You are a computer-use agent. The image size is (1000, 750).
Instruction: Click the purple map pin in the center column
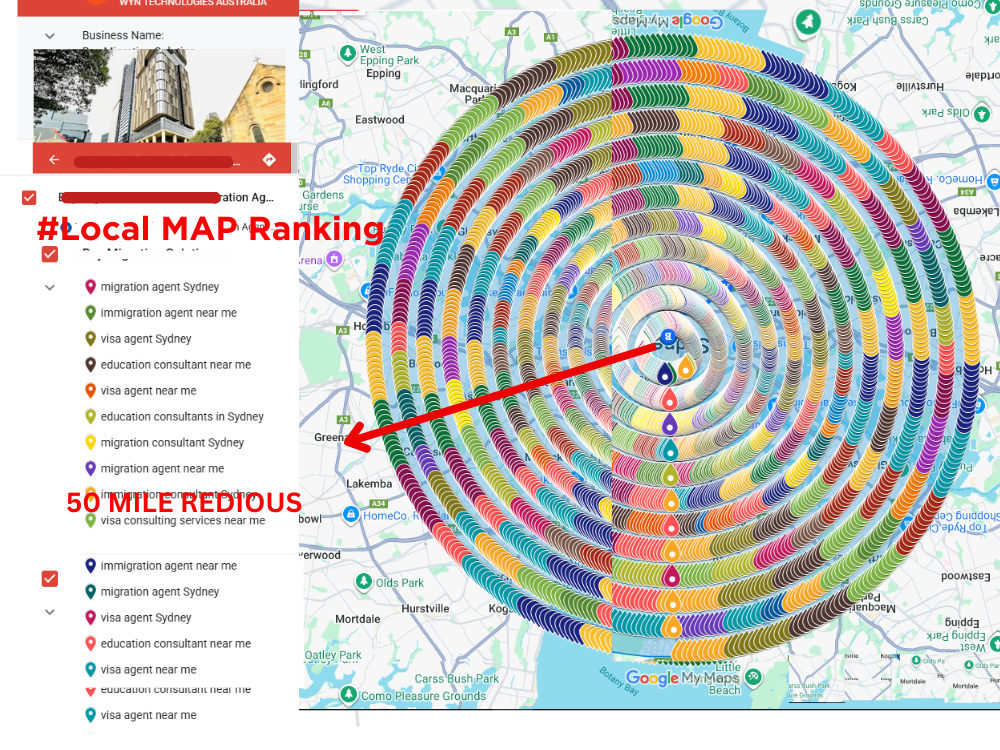(x=669, y=424)
